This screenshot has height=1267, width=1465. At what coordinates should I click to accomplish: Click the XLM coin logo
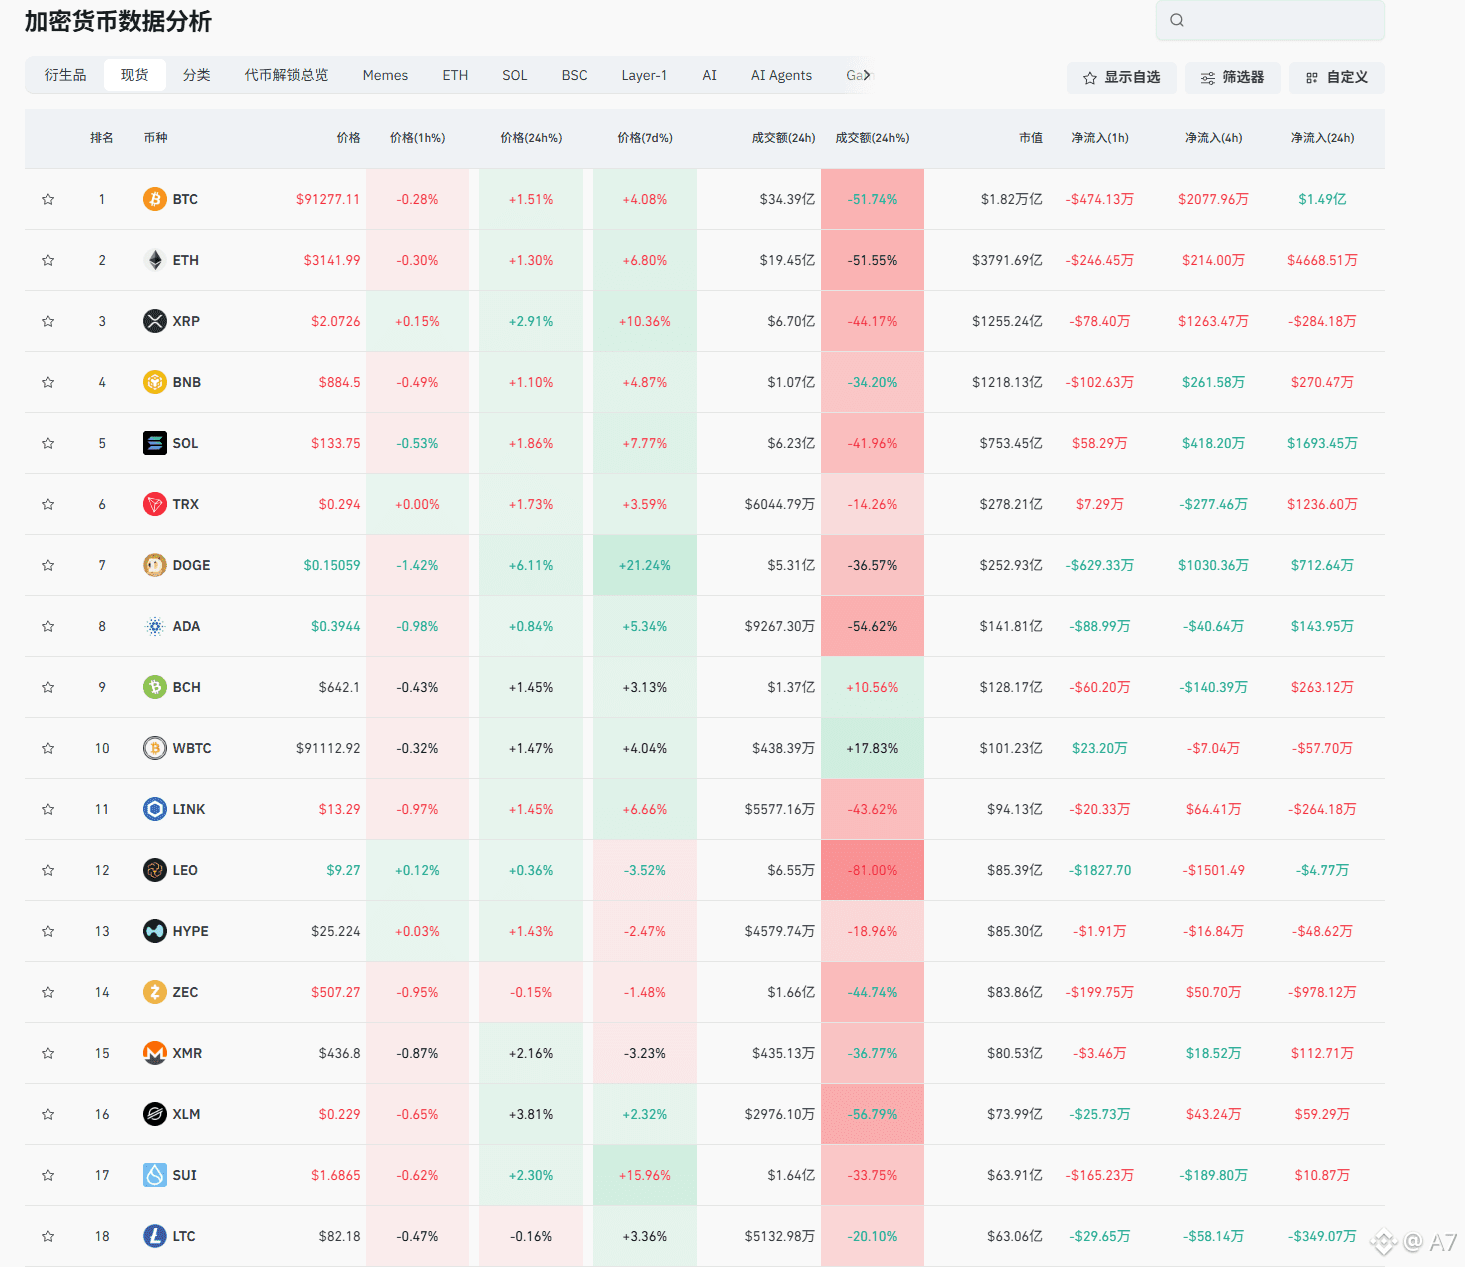[x=154, y=1114]
